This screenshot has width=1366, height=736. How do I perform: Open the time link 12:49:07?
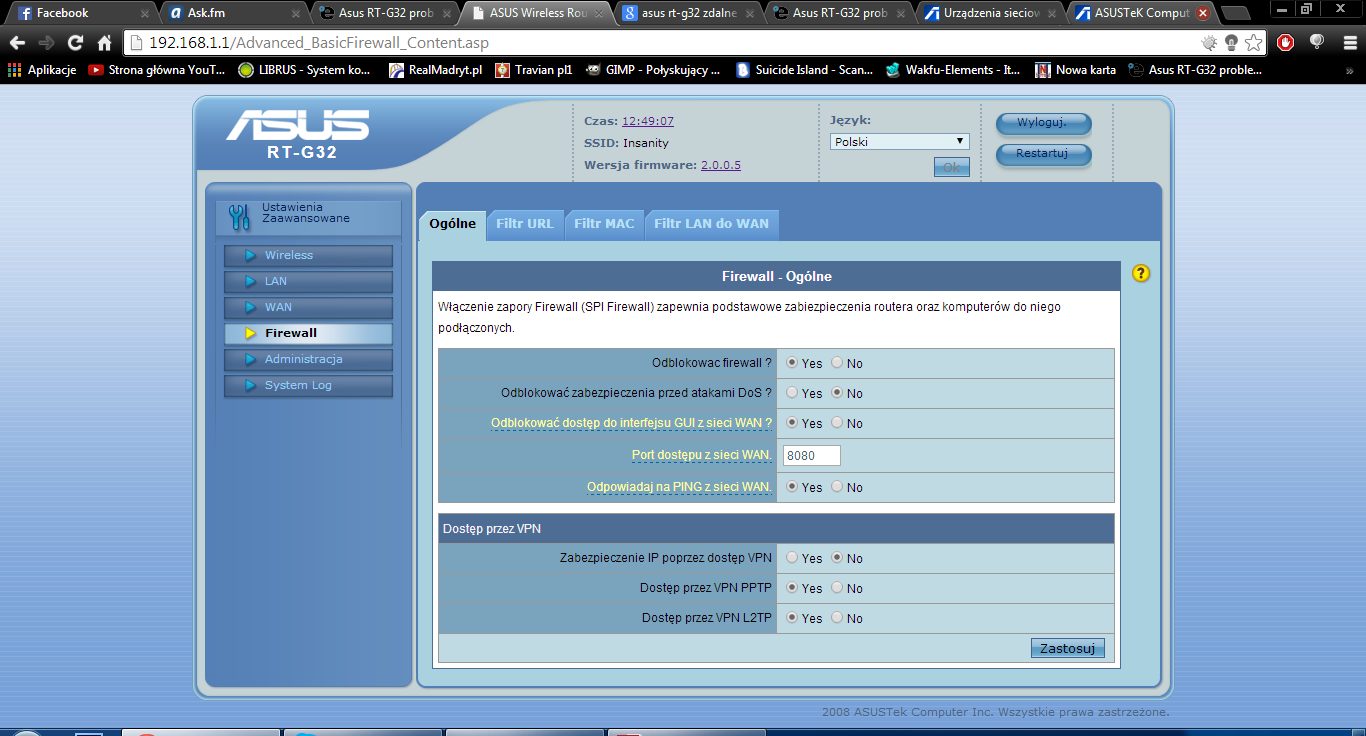pos(648,121)
